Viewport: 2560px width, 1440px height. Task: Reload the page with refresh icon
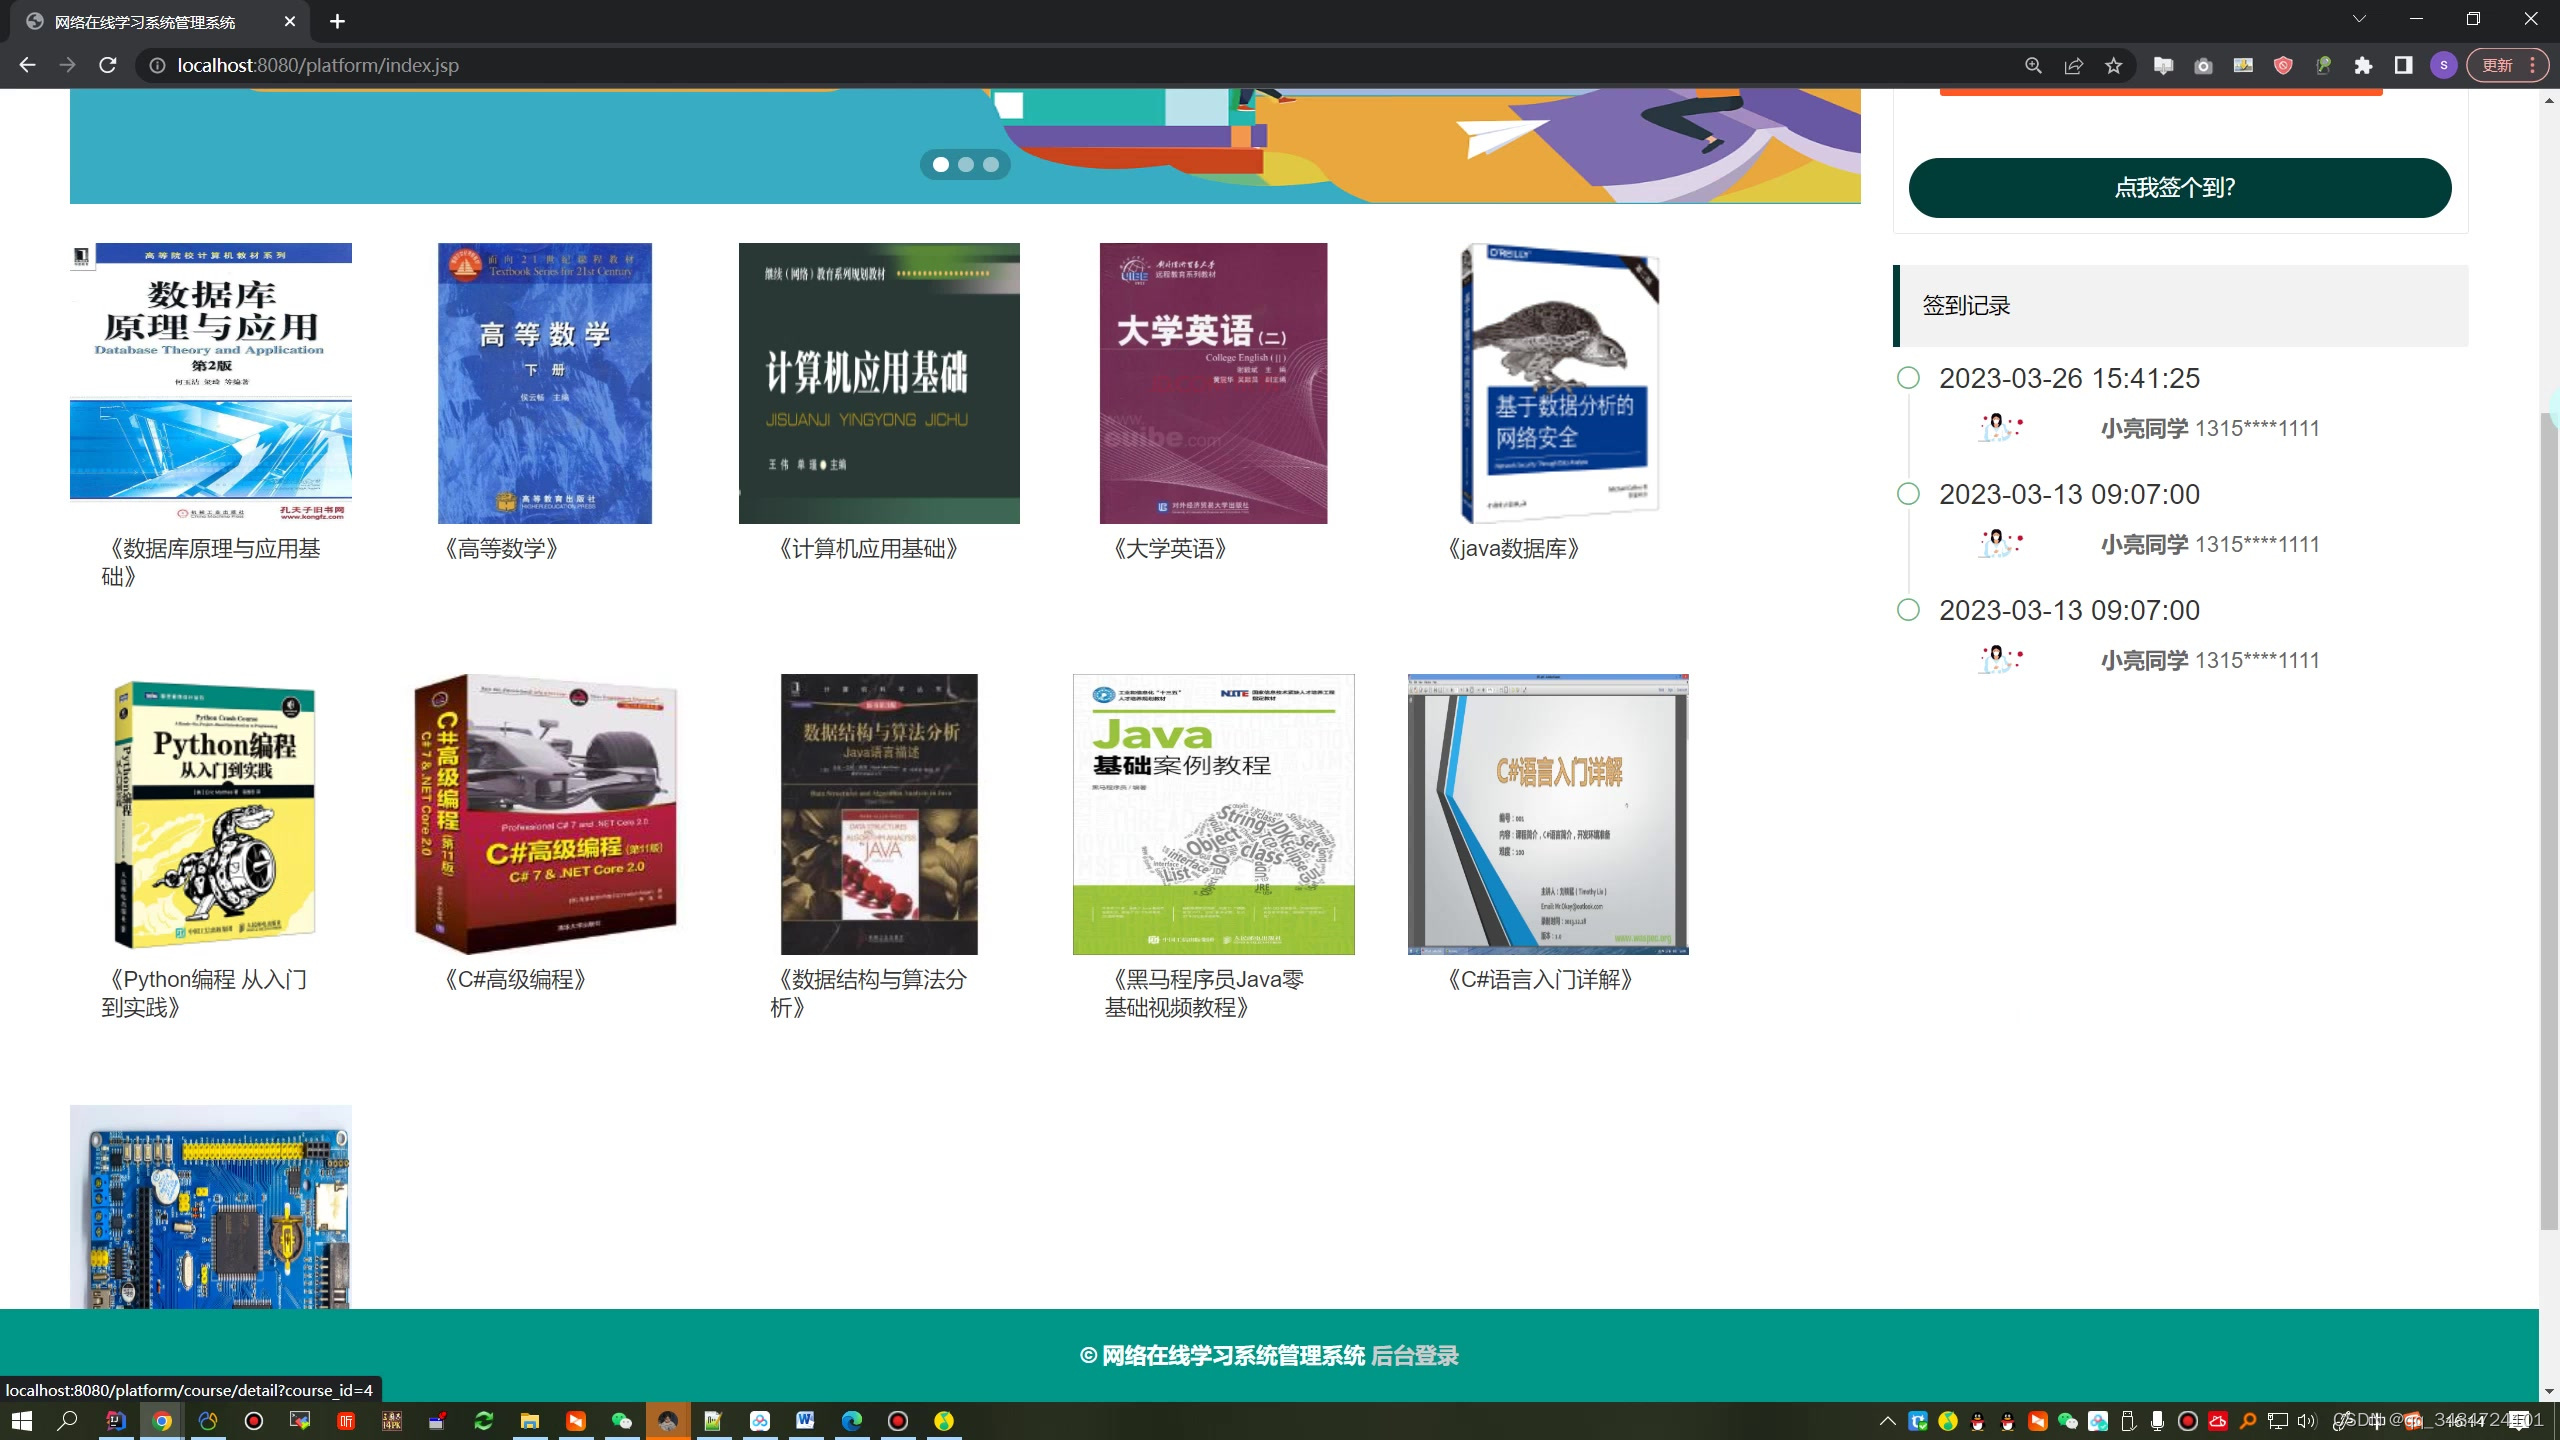point(108,65)
